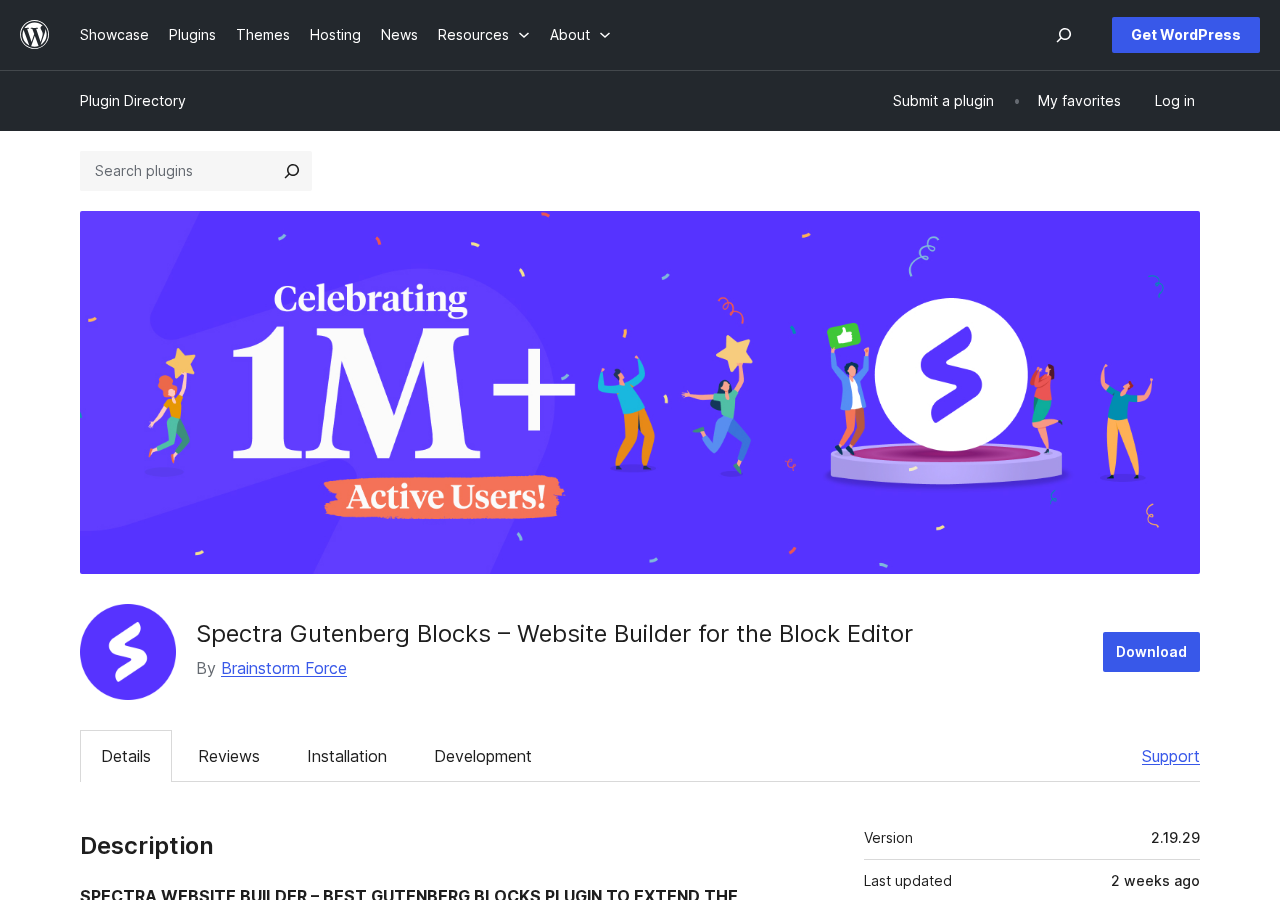Click the version value 2.19.29

coord(1175,838)
